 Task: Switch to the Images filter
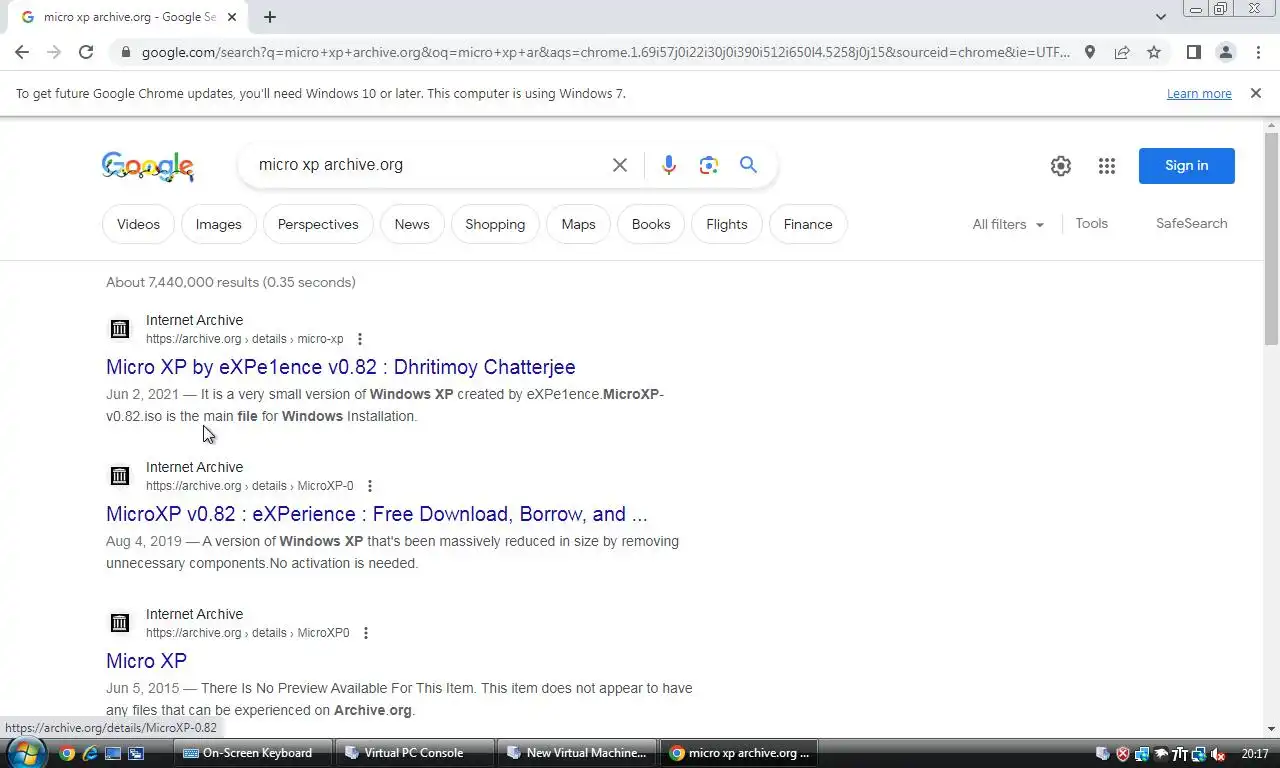(x=218, y=224)
